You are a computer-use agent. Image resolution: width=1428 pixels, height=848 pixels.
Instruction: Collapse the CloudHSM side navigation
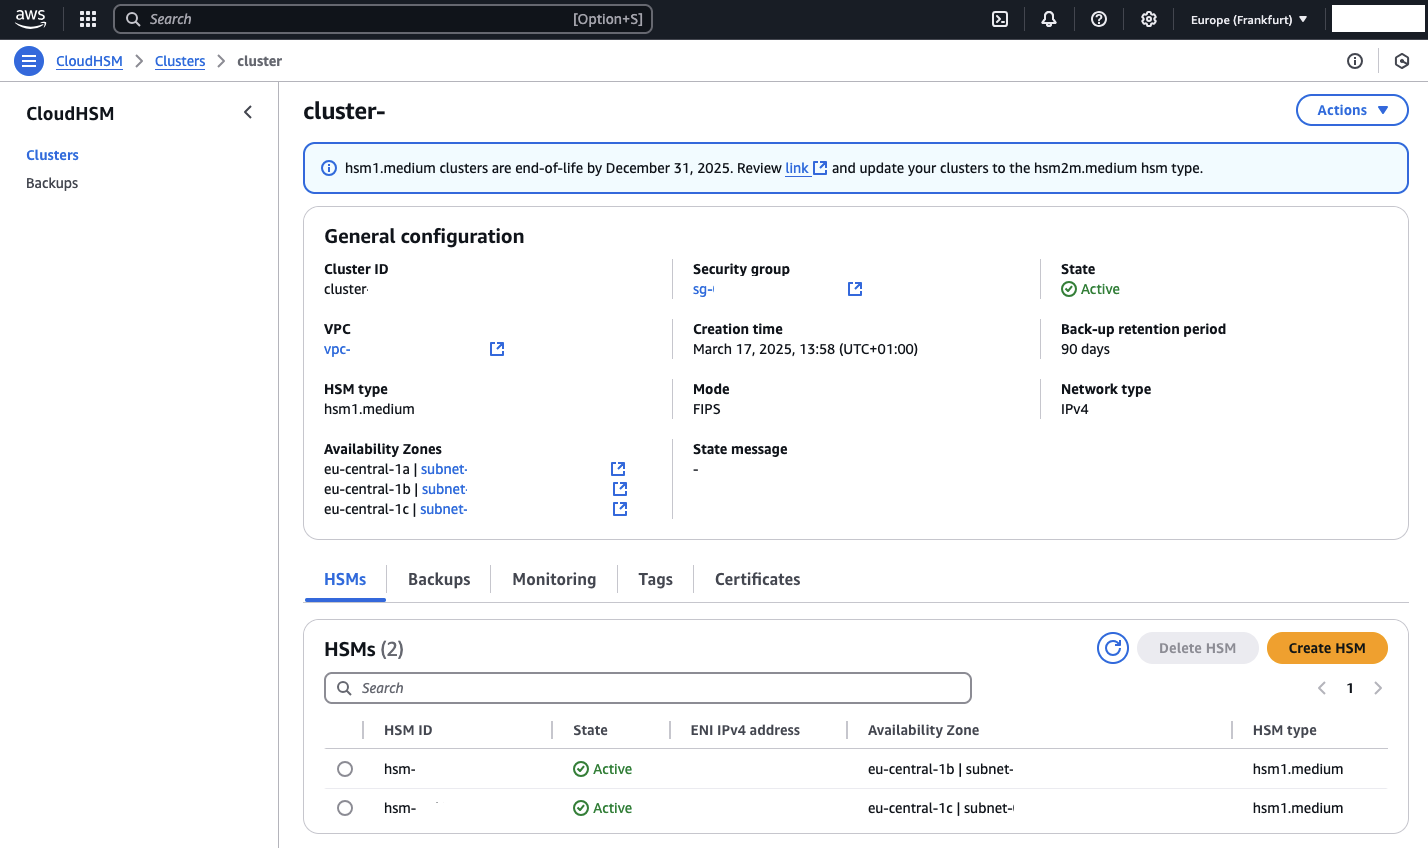pos(248,113)
